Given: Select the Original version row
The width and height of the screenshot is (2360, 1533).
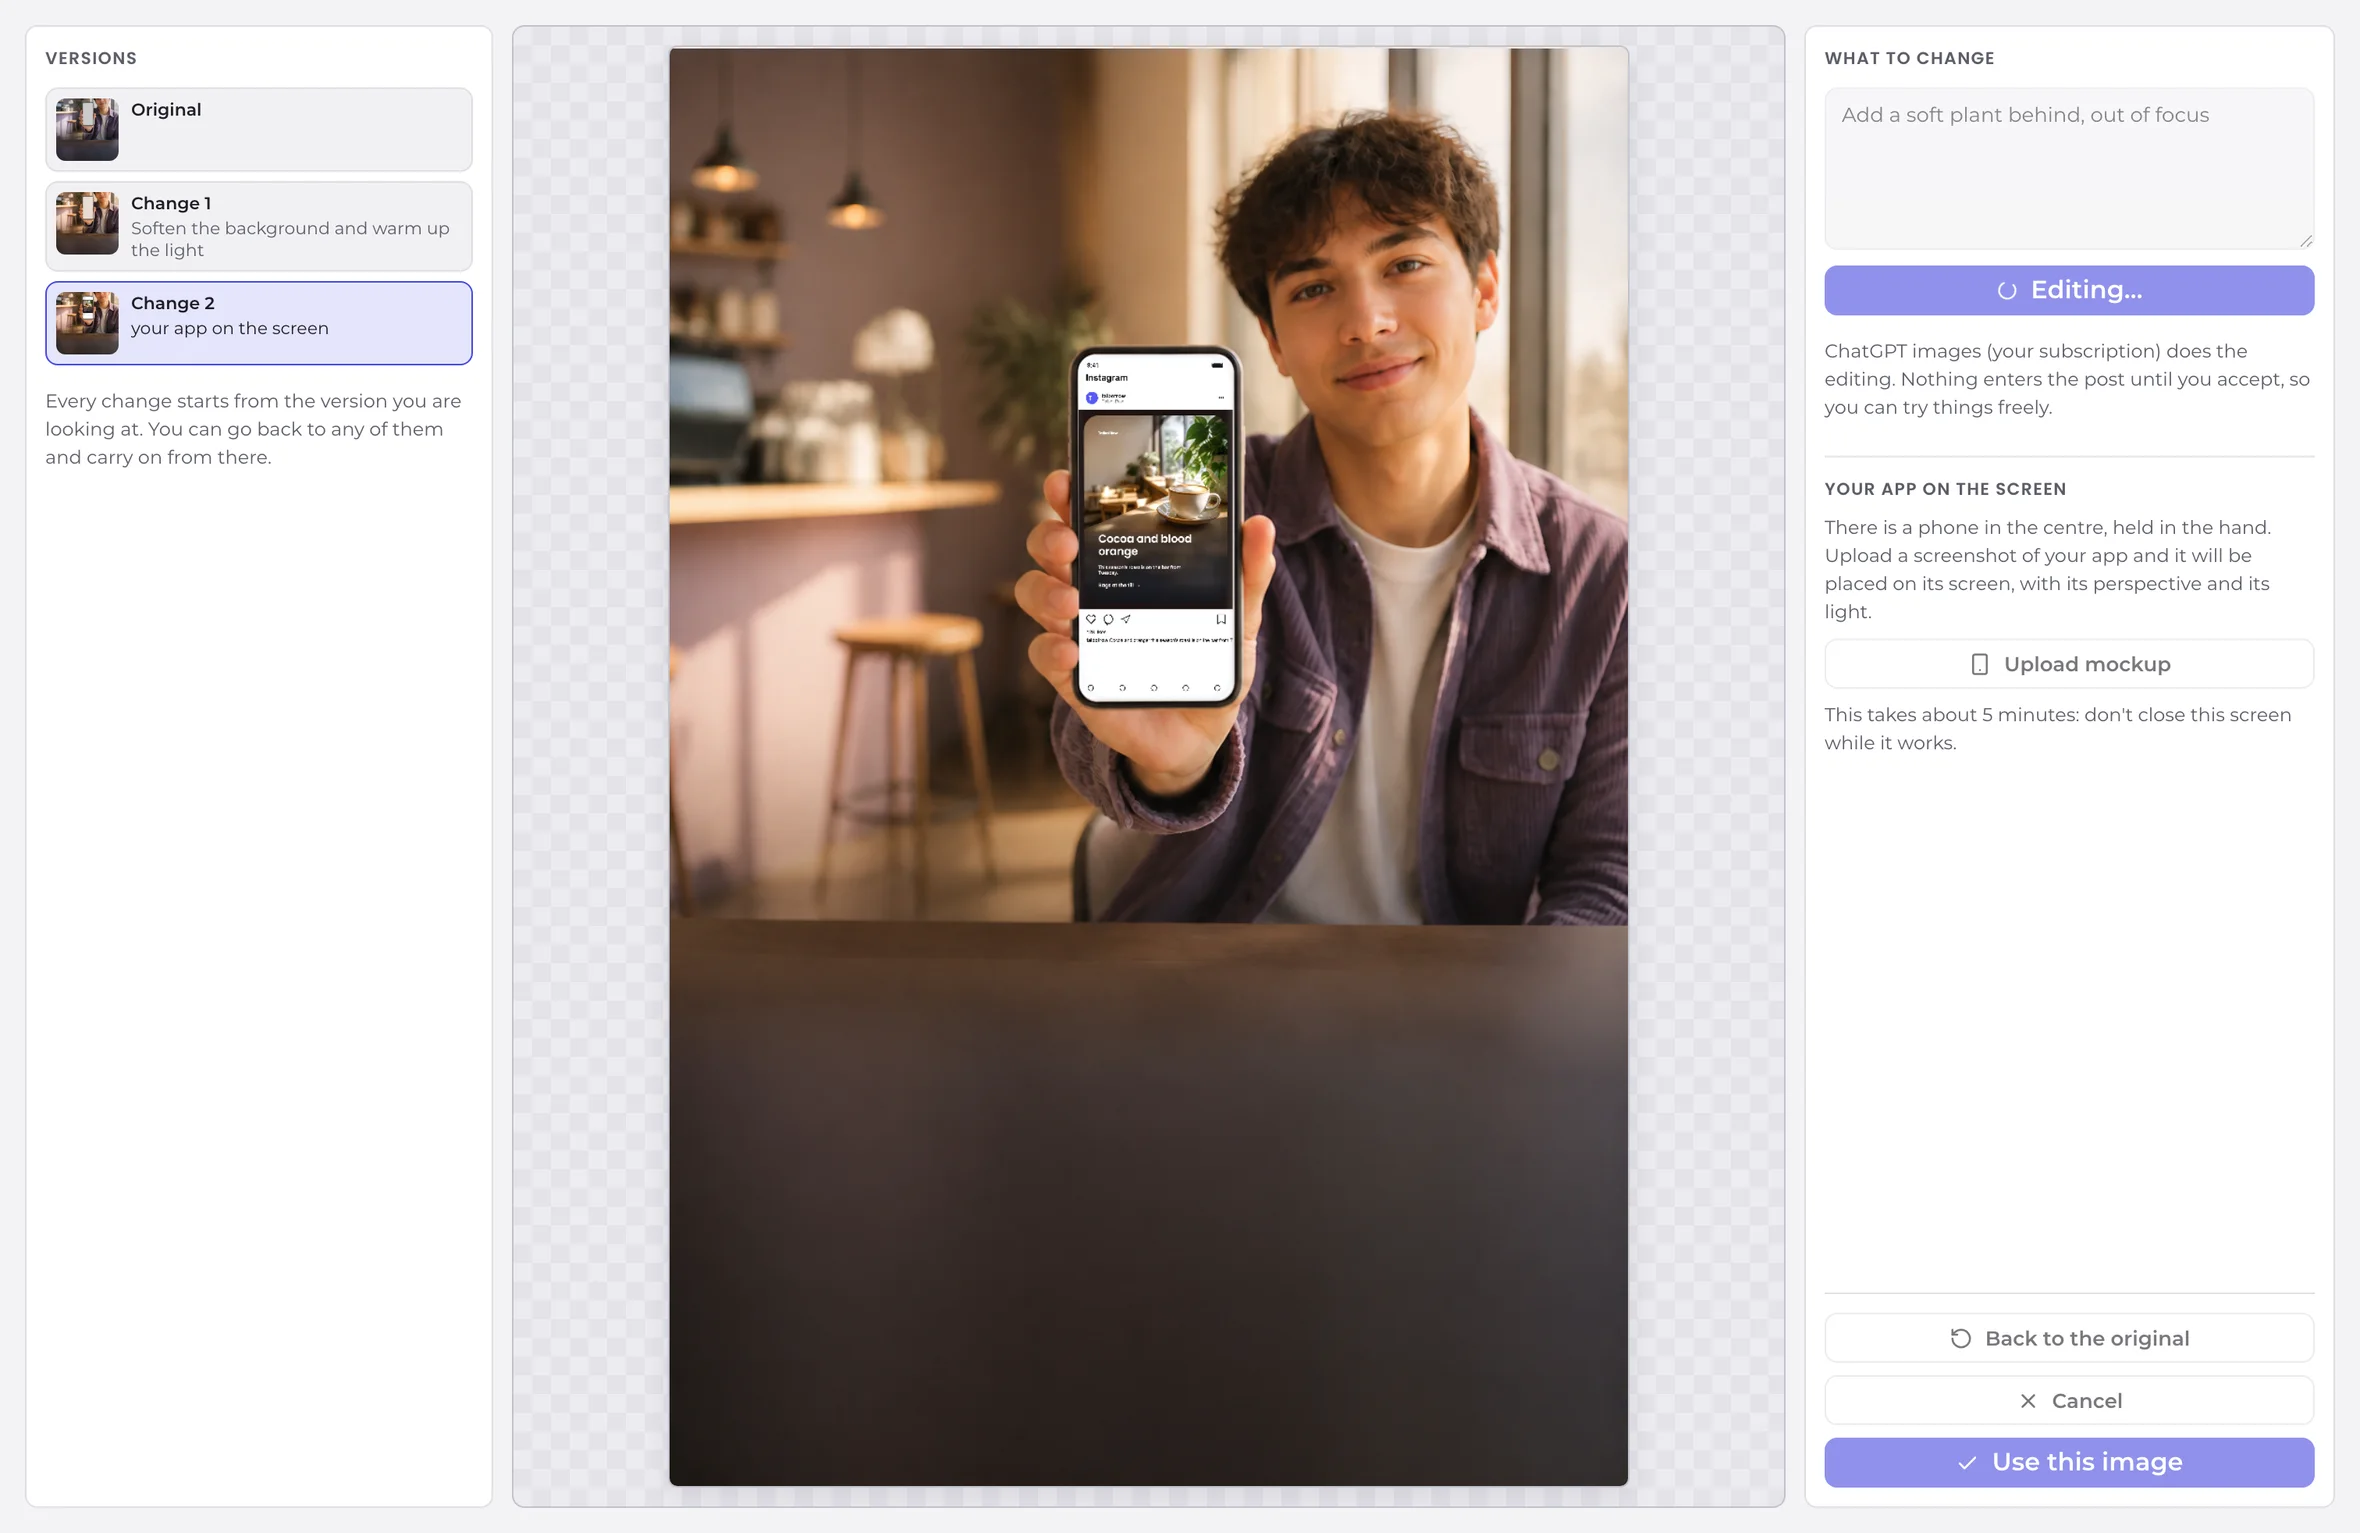Looking at the screenshot, I should click(258, 129).
